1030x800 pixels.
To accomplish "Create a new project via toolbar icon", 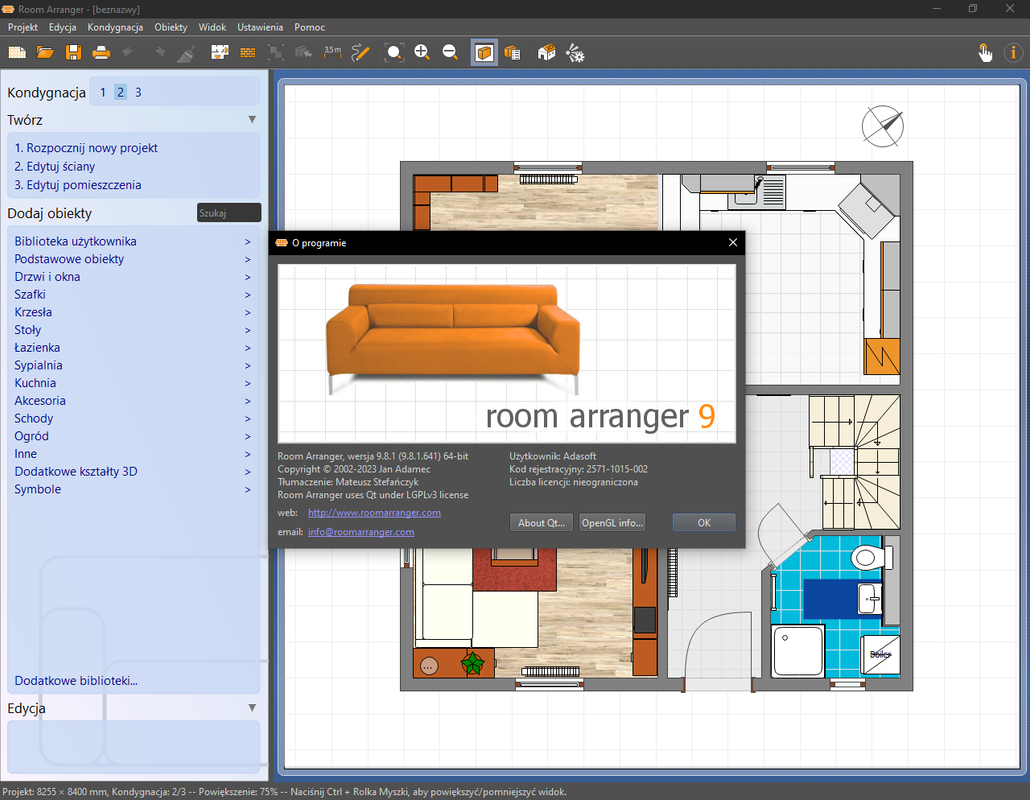I will [x=17, y=53].
